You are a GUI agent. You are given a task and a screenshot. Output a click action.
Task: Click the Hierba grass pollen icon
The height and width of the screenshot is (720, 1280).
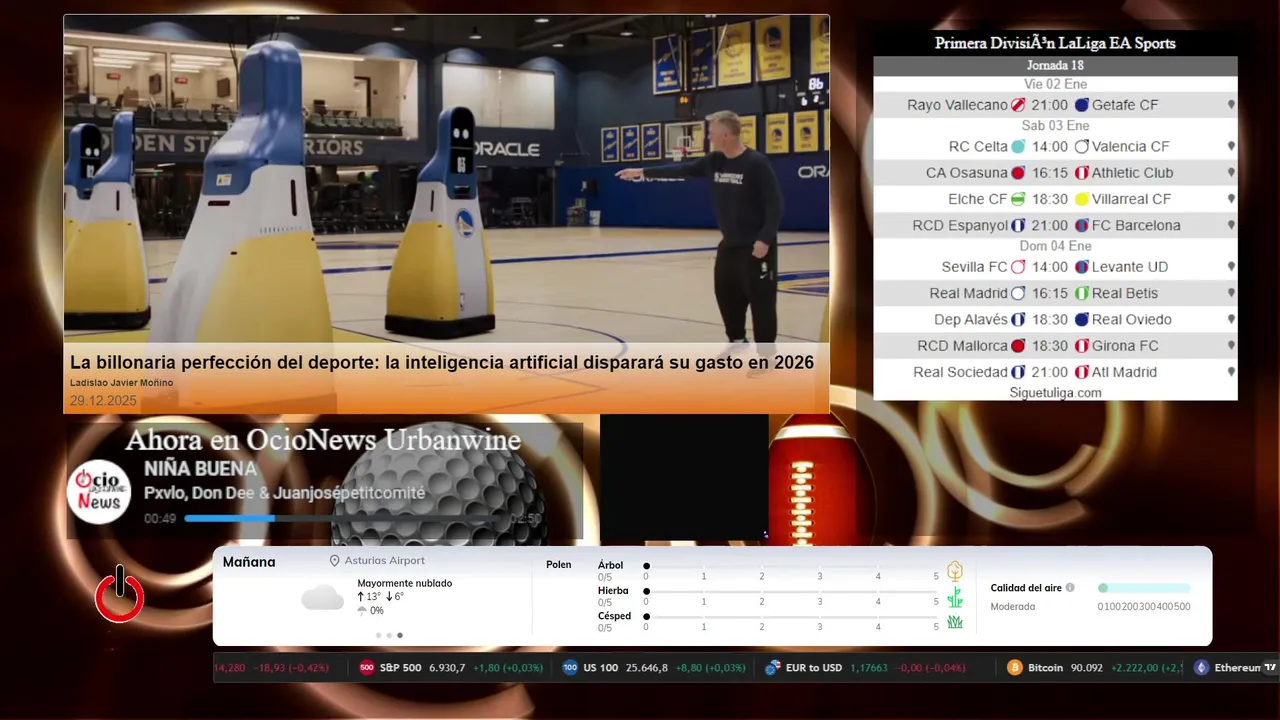955,597
